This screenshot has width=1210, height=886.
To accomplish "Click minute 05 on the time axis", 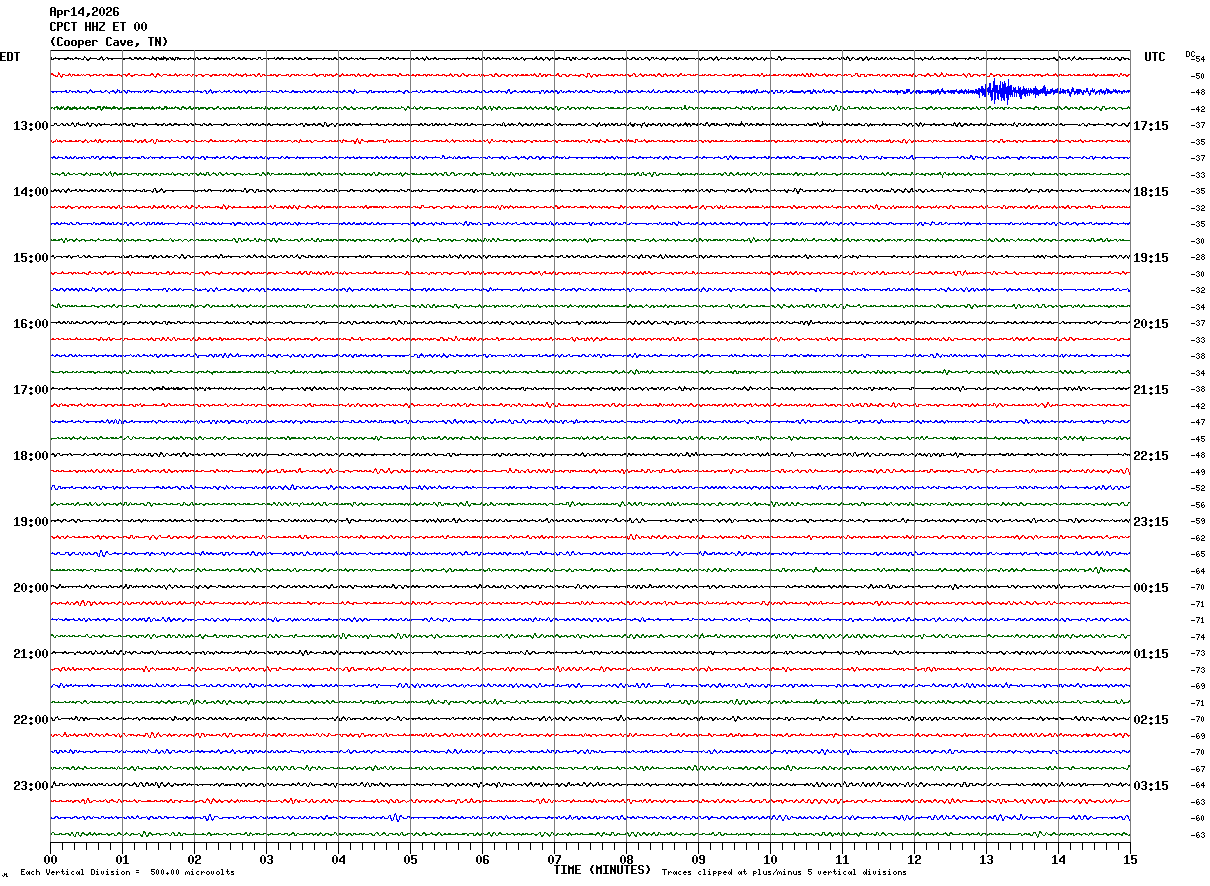I will [410, 859].
